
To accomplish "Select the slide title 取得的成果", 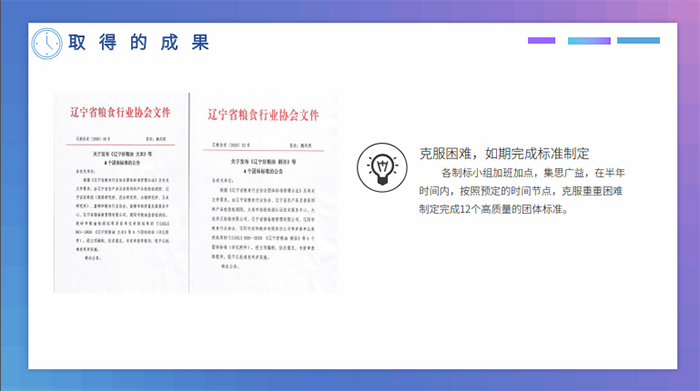I will click(x=139, y=42).
